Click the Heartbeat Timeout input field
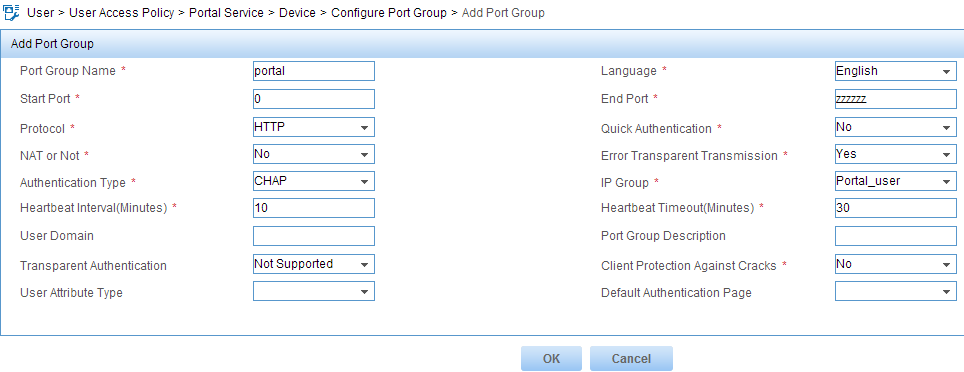This screenshot has height=372, width=964. click(x=896, y=208)
